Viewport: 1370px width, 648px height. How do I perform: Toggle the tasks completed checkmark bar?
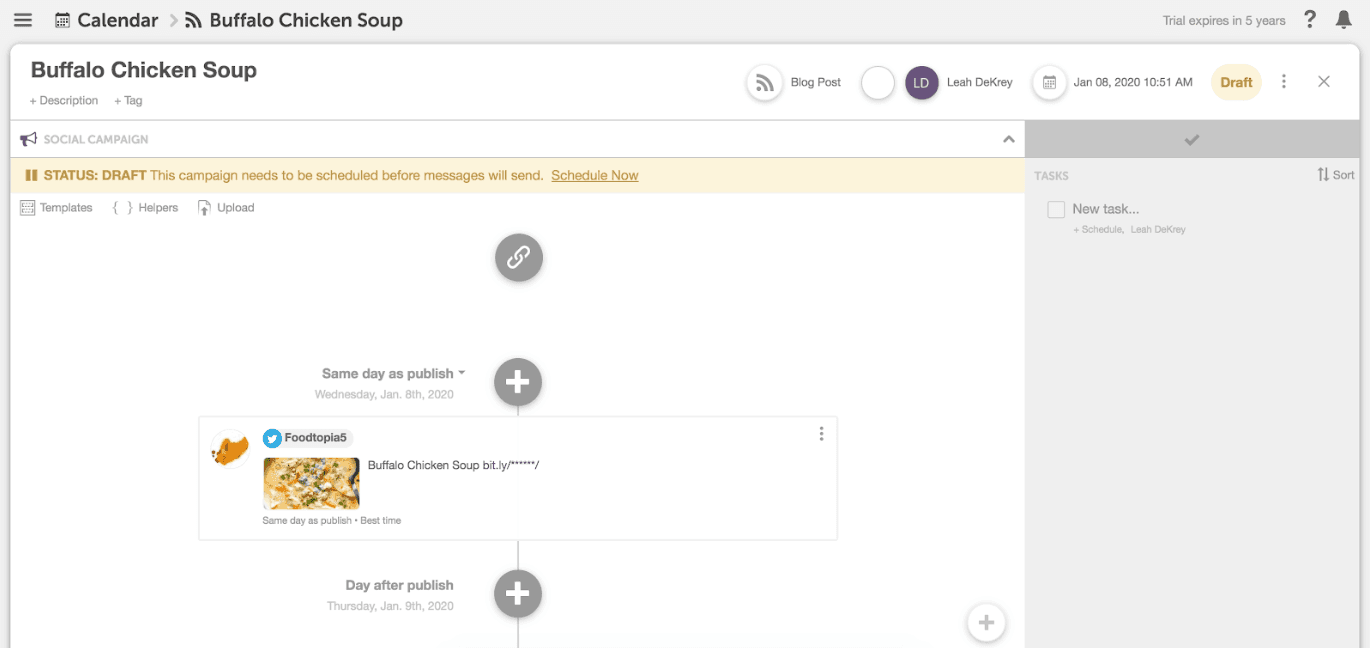coord(1191,140)
